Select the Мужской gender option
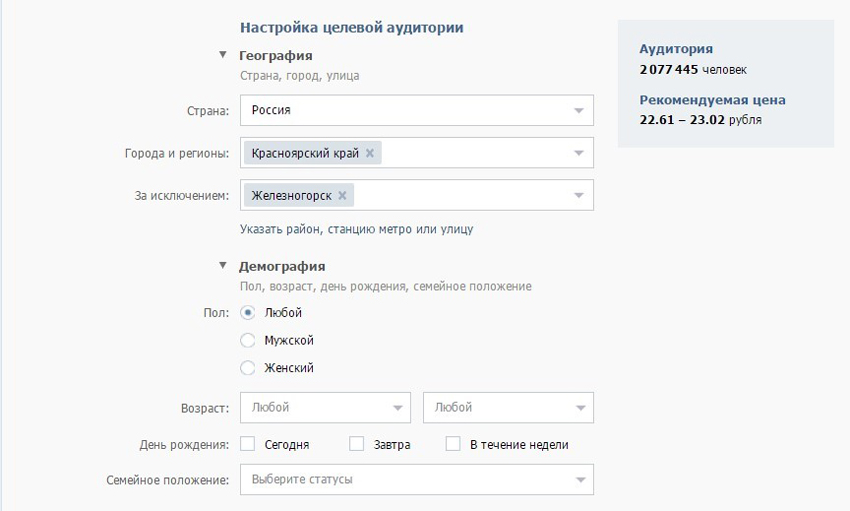 pos(248,340)
